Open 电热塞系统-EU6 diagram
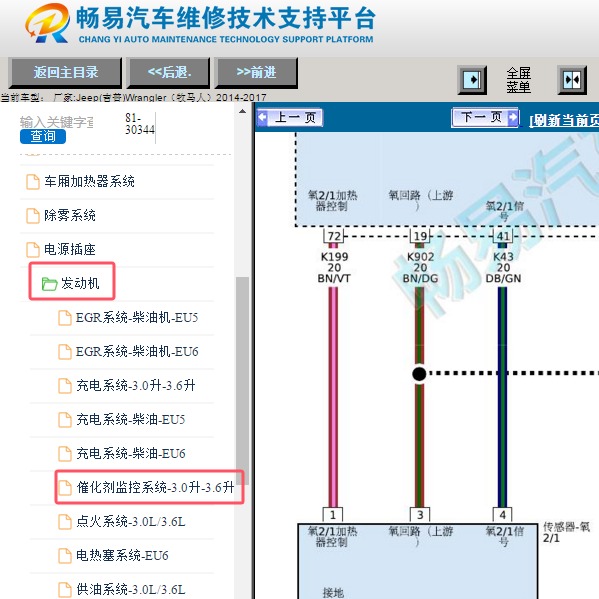Screen dimensions: 599x599 tap(122, 555)
